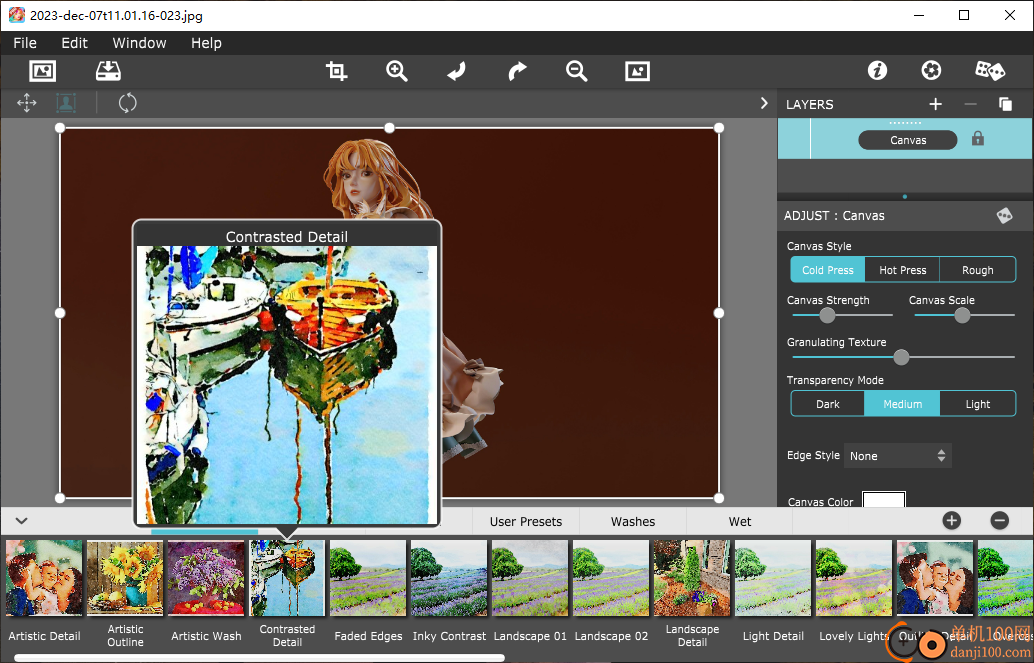Image resolution: width=1034 pixels, height=663 pixels.
Task: Click the circular rotate arrows icon
Action: coord(127,103)
